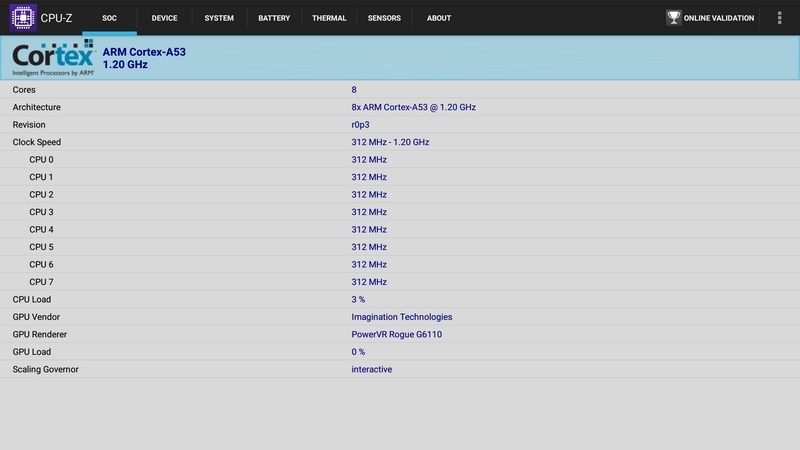Click the 312 MHz value for CPU 0
Viewport: 800px width, 450px height.
coord(369,160)
